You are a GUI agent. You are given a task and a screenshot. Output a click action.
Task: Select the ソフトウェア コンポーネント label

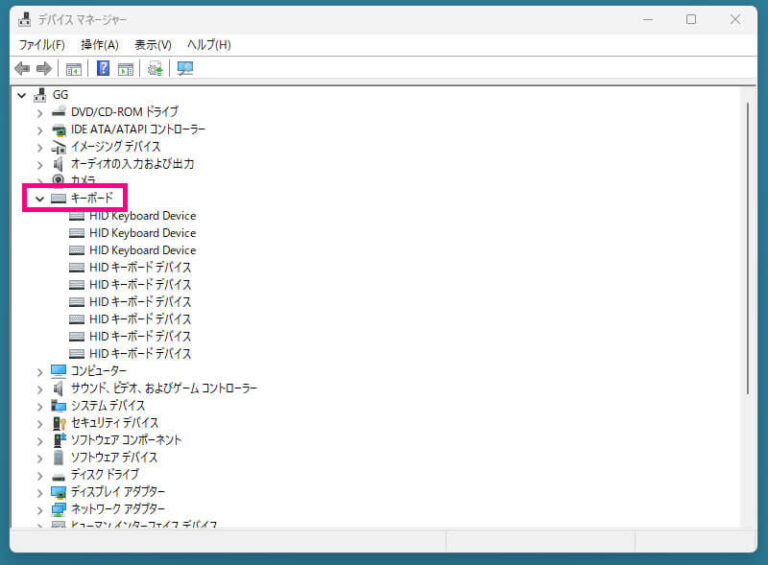126,440
